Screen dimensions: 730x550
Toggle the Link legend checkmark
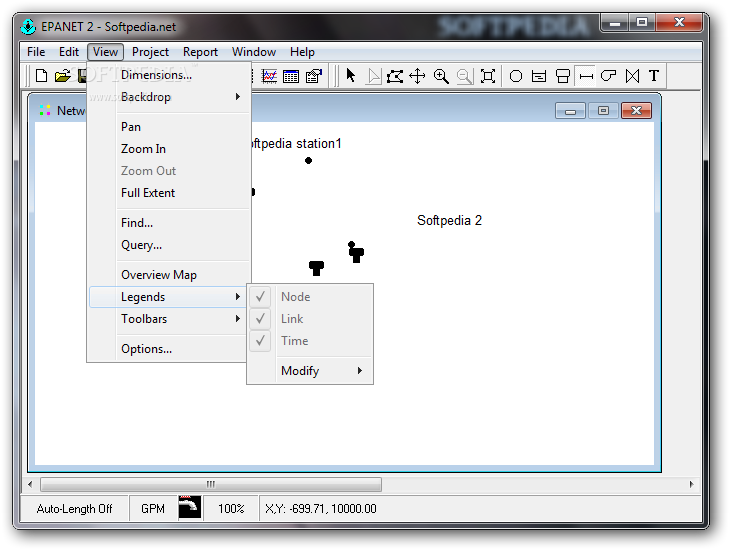260,319
